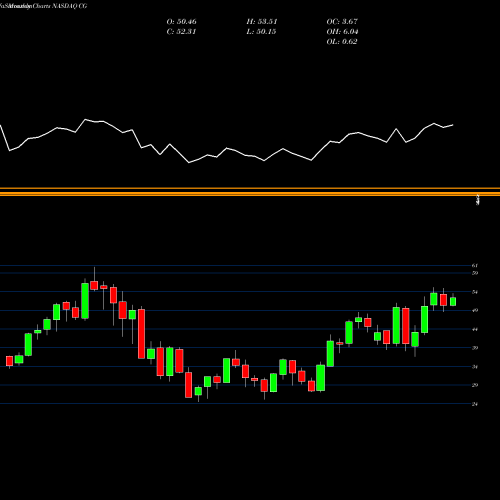Click the white indicator line's last point

point(453,125)
